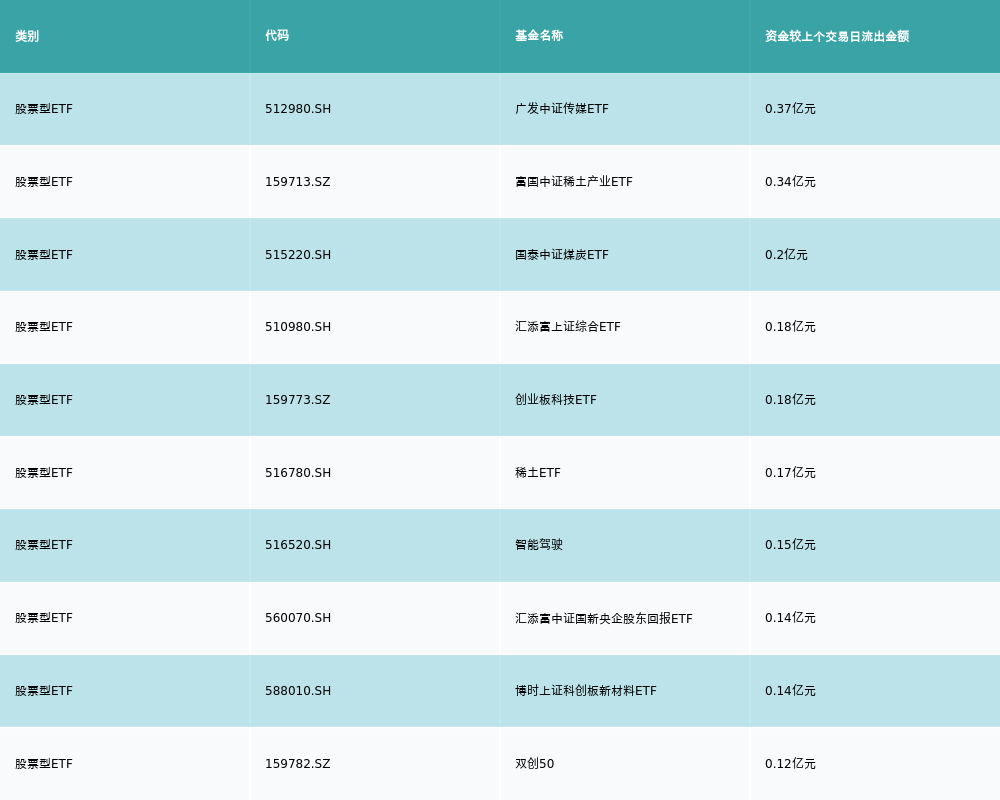Click fund name 博时上证科创板新材料ETF

[585, 691]
